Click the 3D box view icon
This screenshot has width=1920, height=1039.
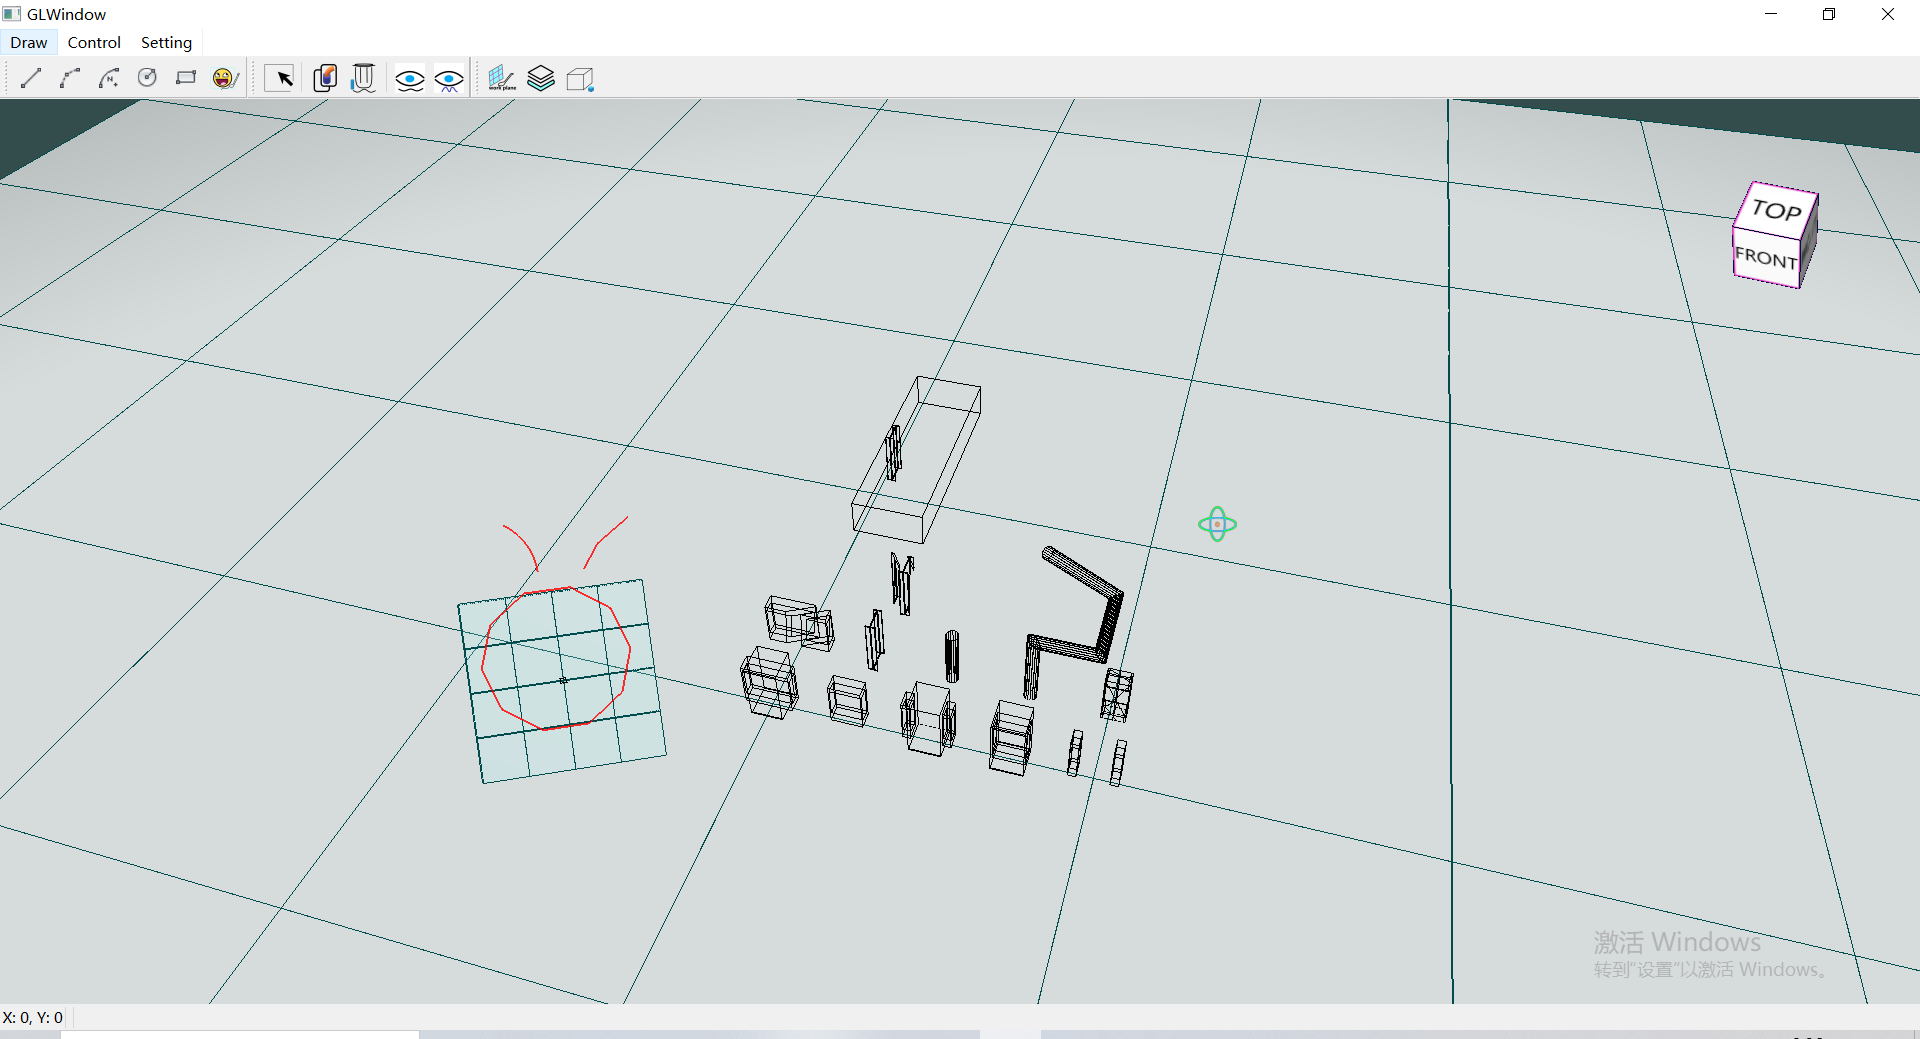click(580, 79)
